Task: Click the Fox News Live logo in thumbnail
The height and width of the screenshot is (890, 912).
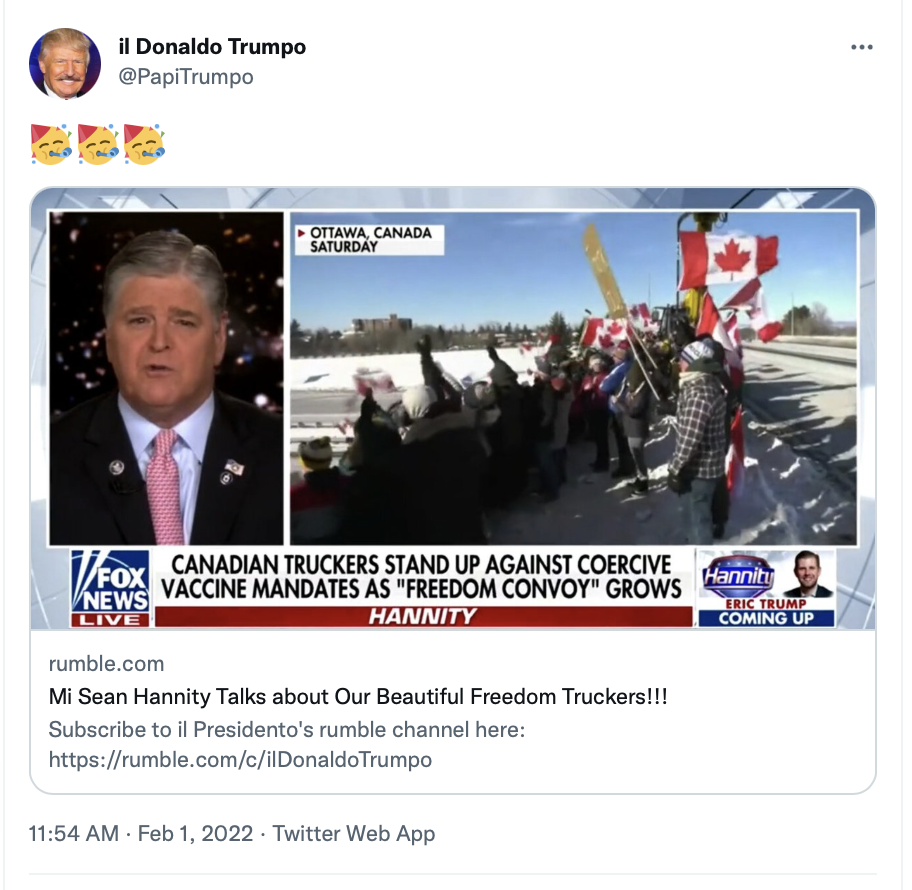Action: 110,588
